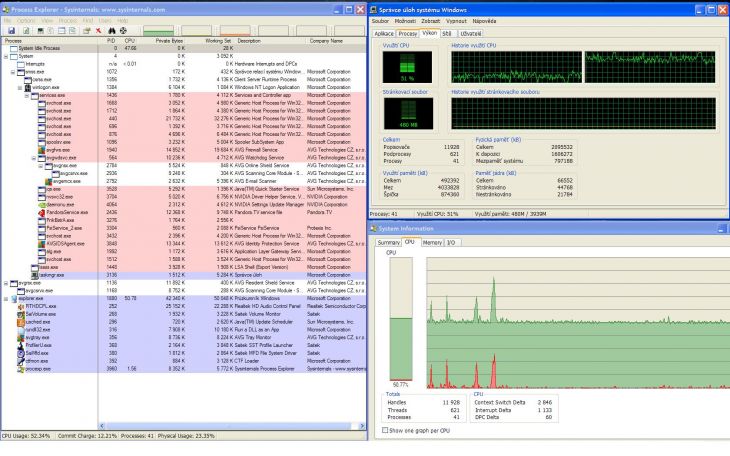
Task: Click the SaiMfd.exe round icon
Action: (21, 353)
